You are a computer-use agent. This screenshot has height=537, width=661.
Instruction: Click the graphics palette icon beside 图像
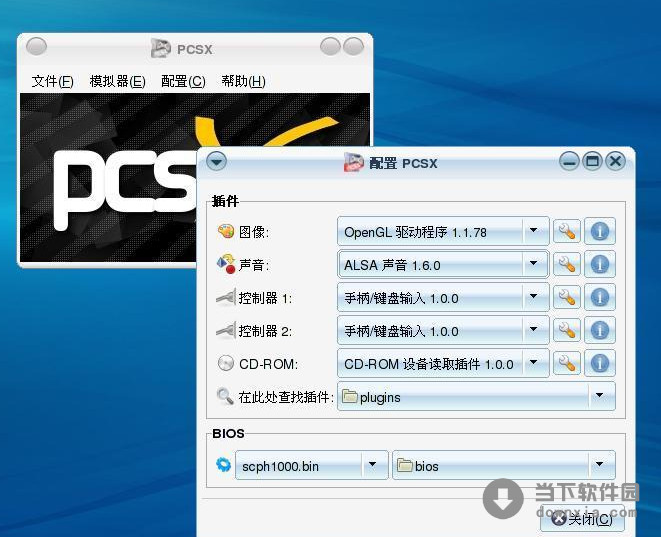tap(226, 231)
